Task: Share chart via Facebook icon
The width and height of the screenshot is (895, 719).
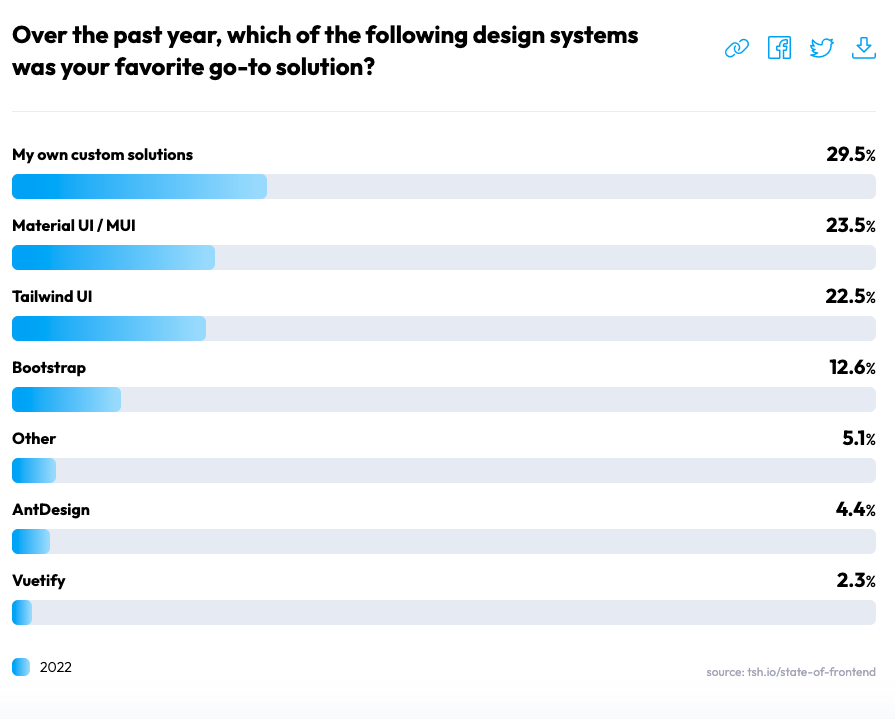Action: [x=779, y=48]
